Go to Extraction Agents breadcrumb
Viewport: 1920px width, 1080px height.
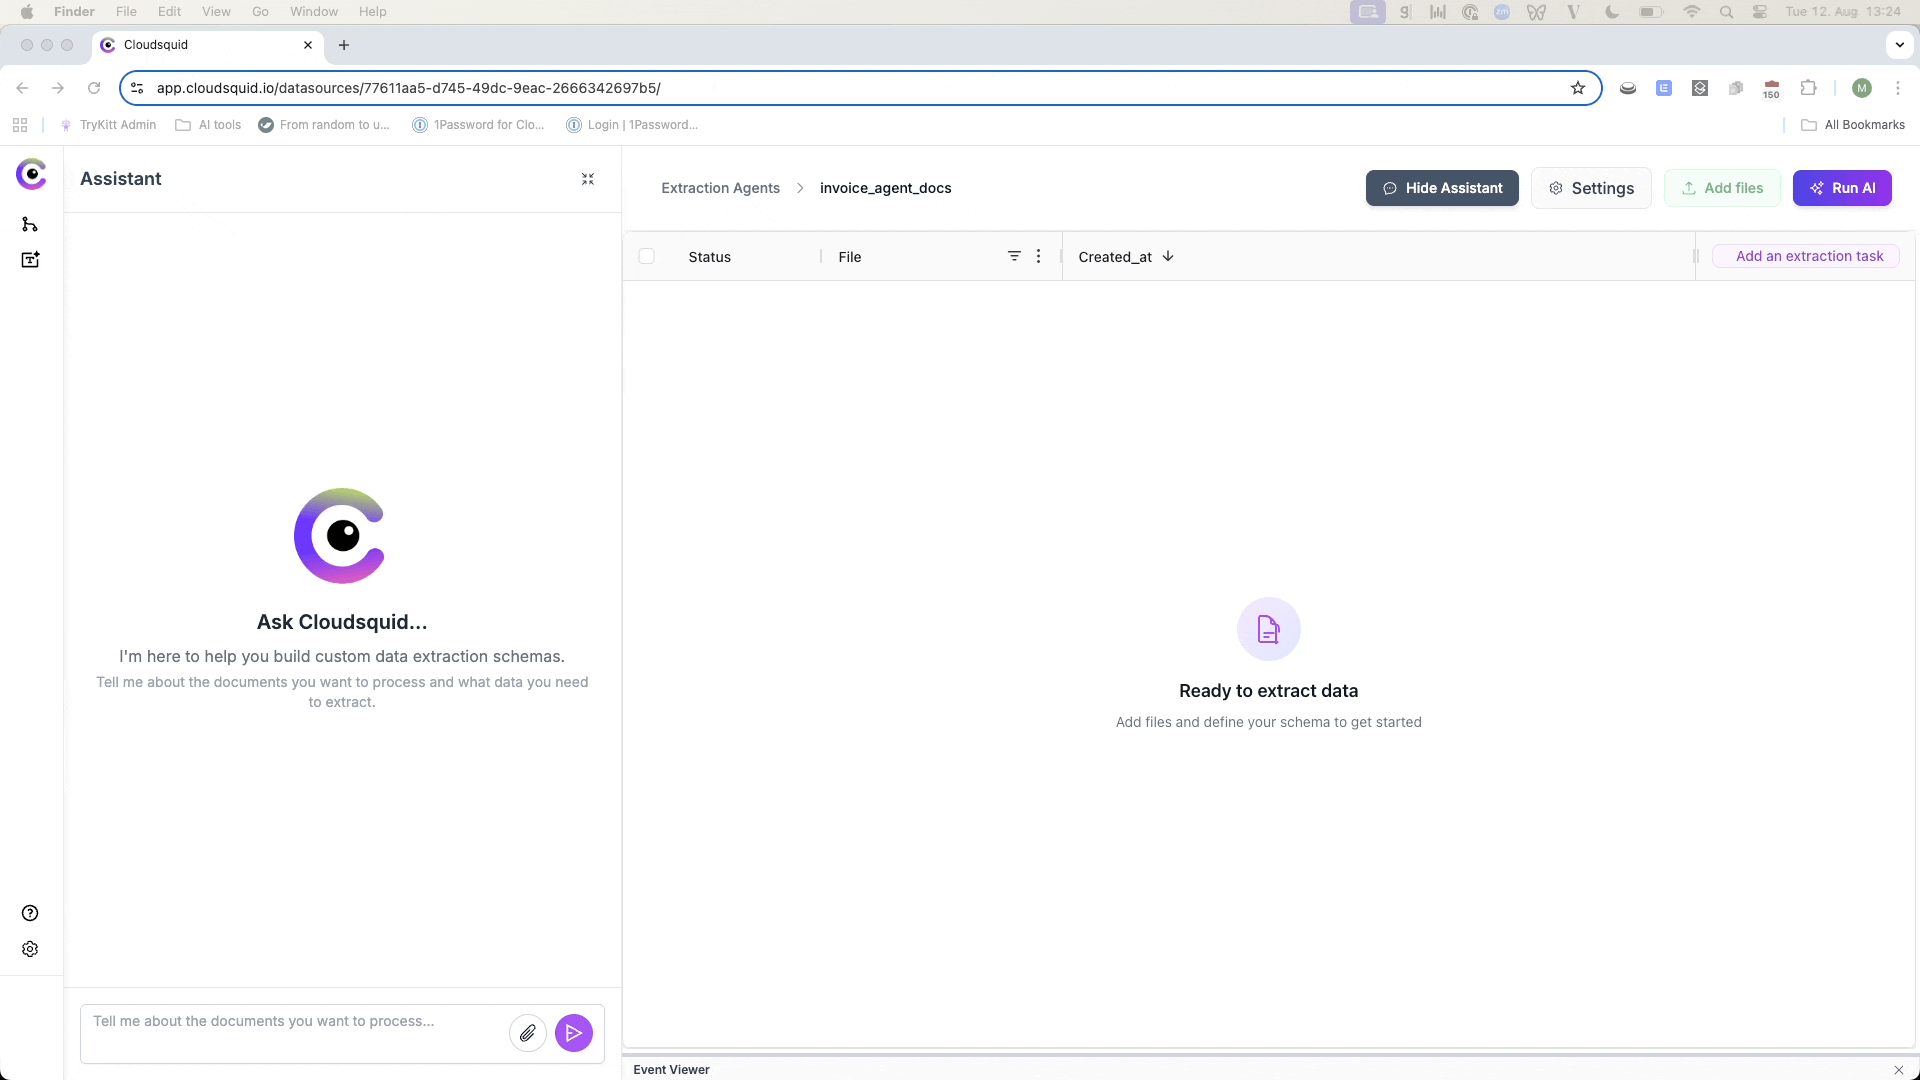tap(720, 188)
